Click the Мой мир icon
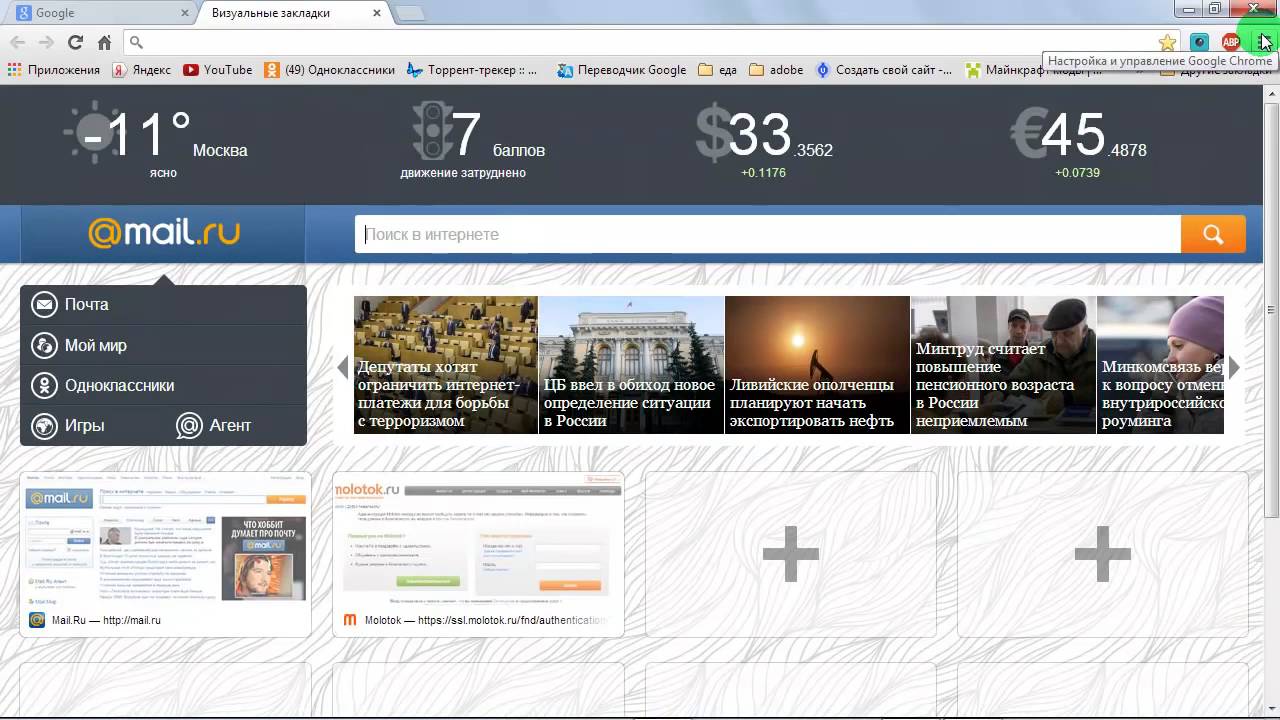This screenshot has height=720, width=1280. pyautogui.click(x=44, y=345)
